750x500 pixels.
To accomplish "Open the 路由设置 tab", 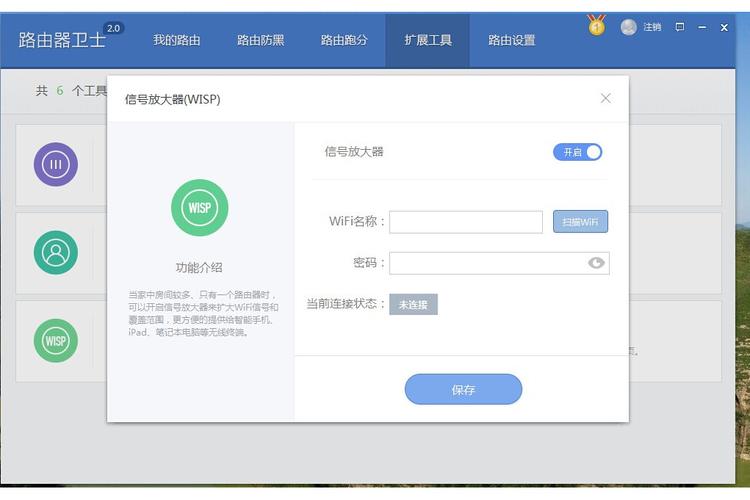I will (511, 41).
